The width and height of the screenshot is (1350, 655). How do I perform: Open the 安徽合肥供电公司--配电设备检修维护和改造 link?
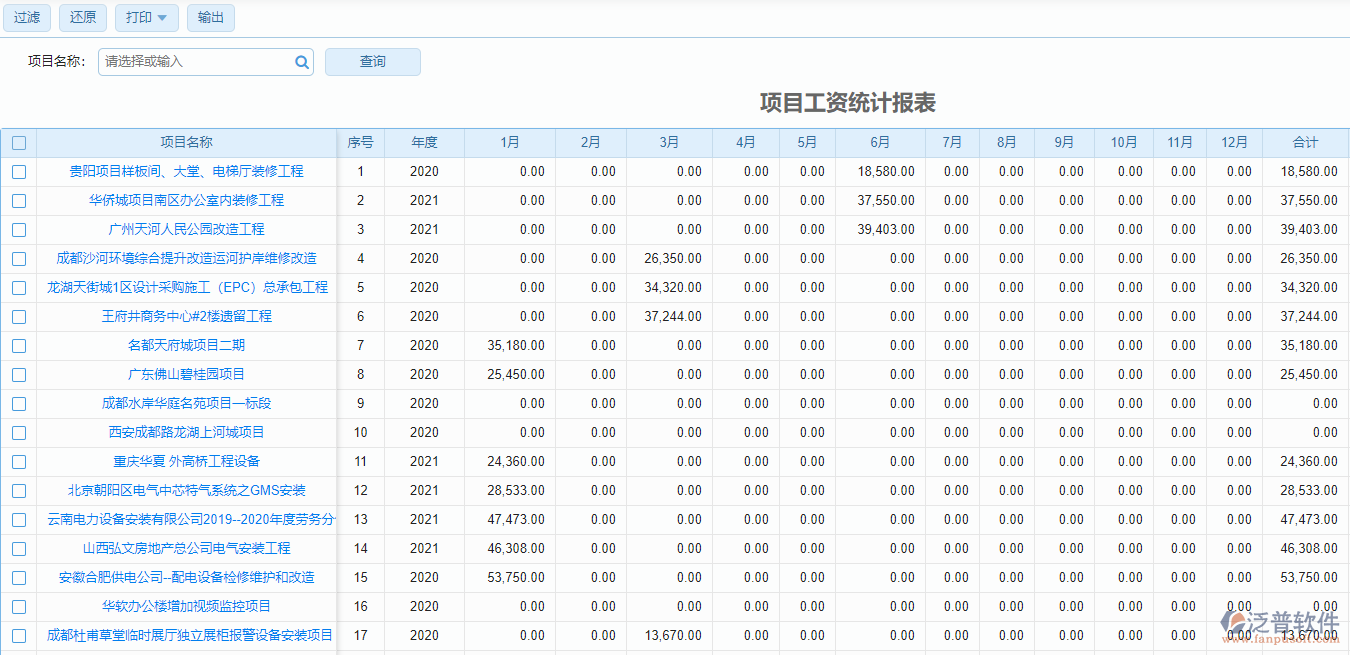(185, 577)
